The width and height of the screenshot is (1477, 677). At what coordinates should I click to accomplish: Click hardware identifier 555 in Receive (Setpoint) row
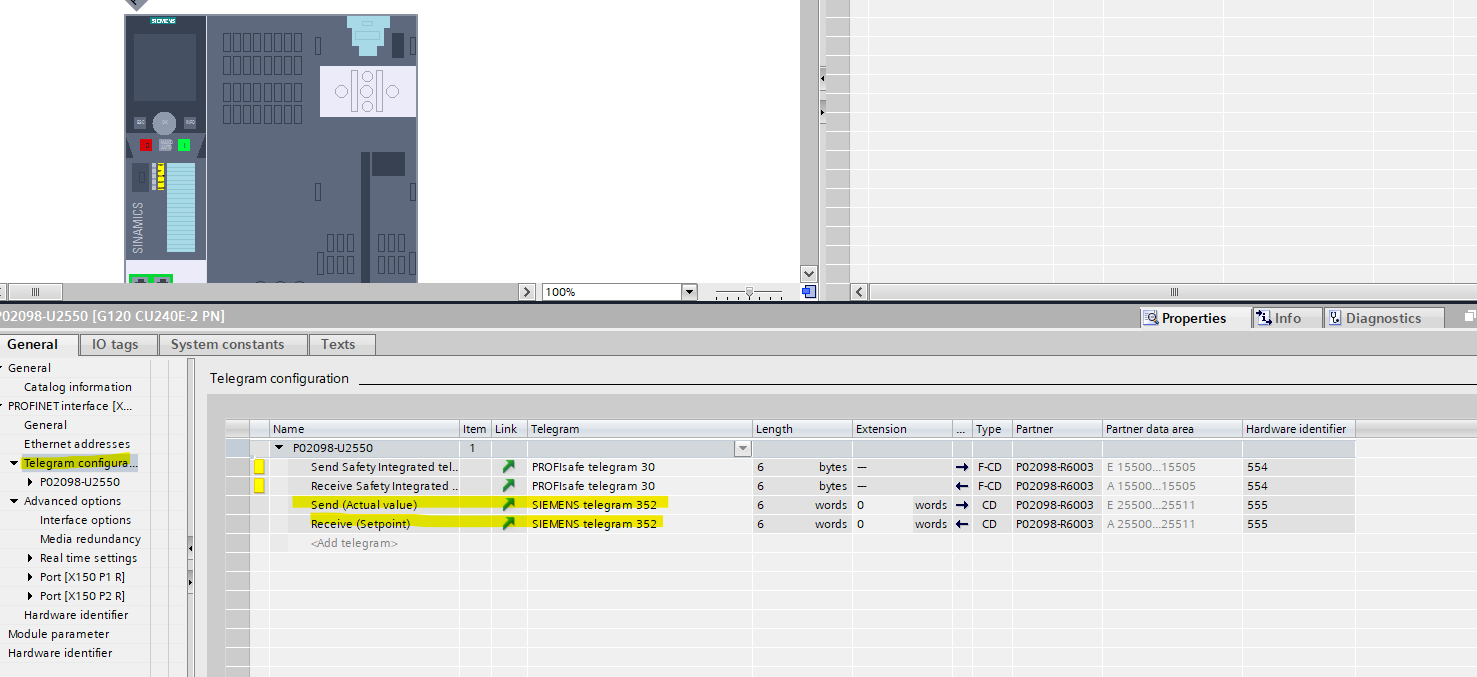[1257, 524]
